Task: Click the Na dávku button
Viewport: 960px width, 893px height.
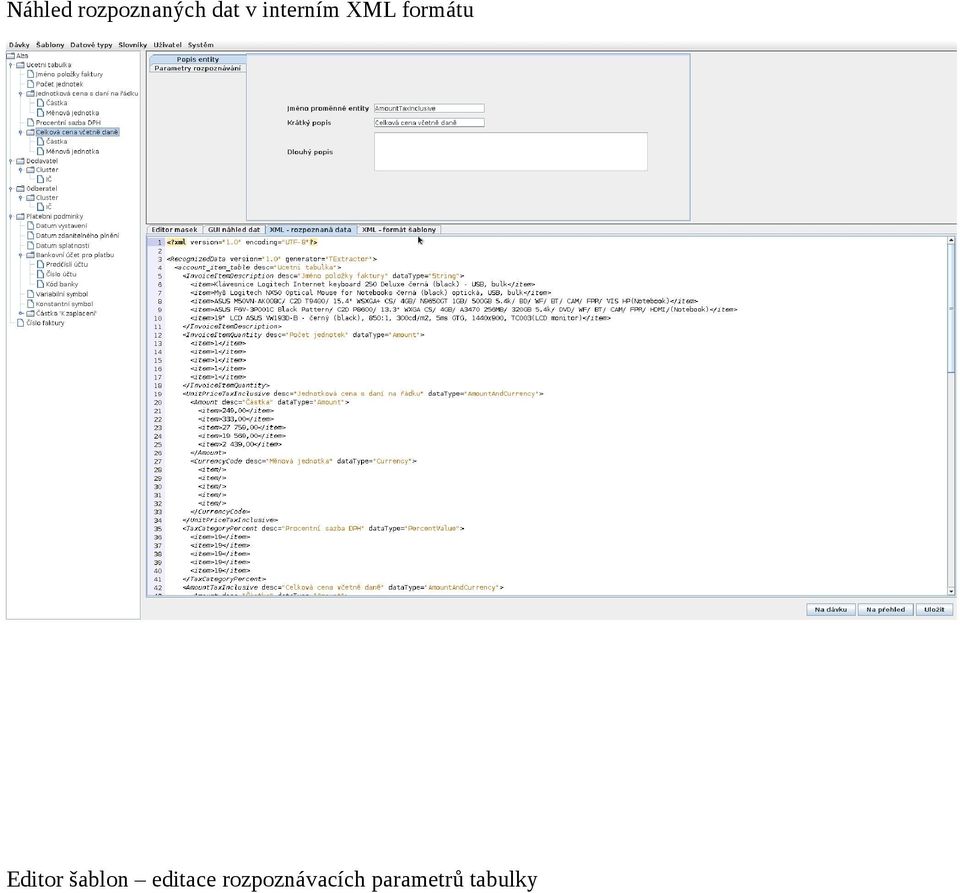Action: [x=831, y=610]
